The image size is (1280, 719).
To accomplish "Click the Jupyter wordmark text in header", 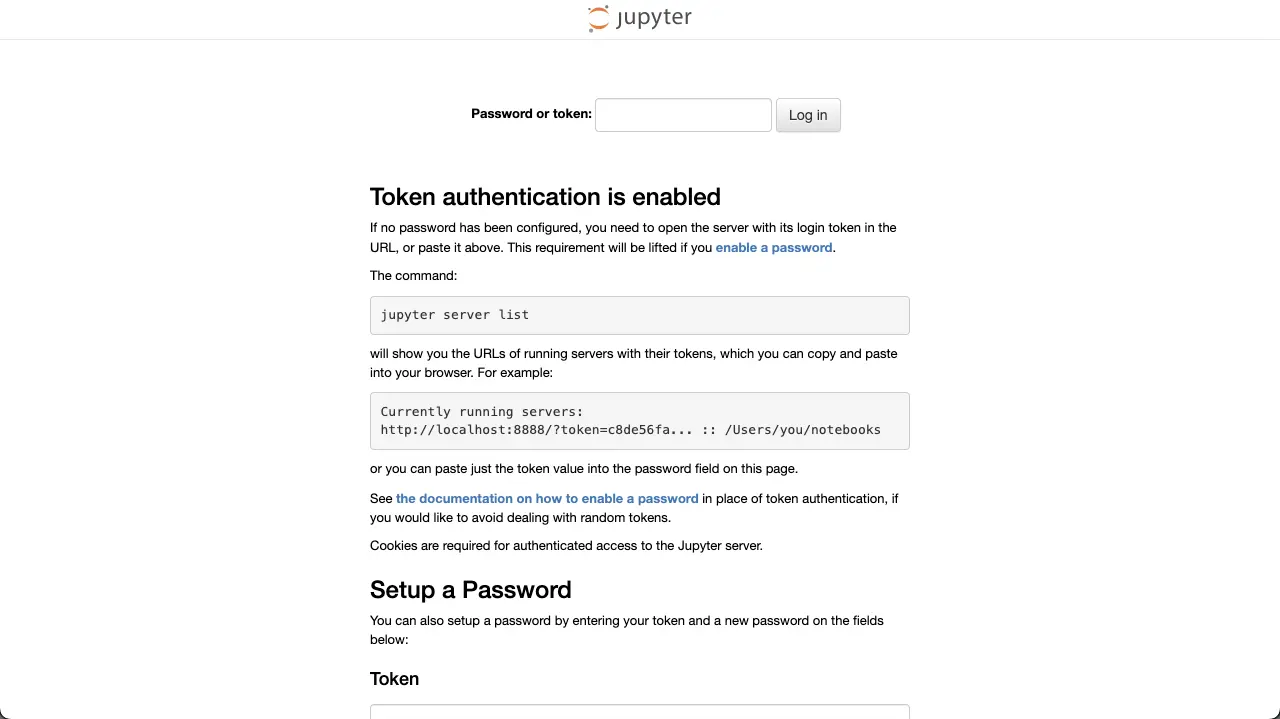I will click(654, 18).
